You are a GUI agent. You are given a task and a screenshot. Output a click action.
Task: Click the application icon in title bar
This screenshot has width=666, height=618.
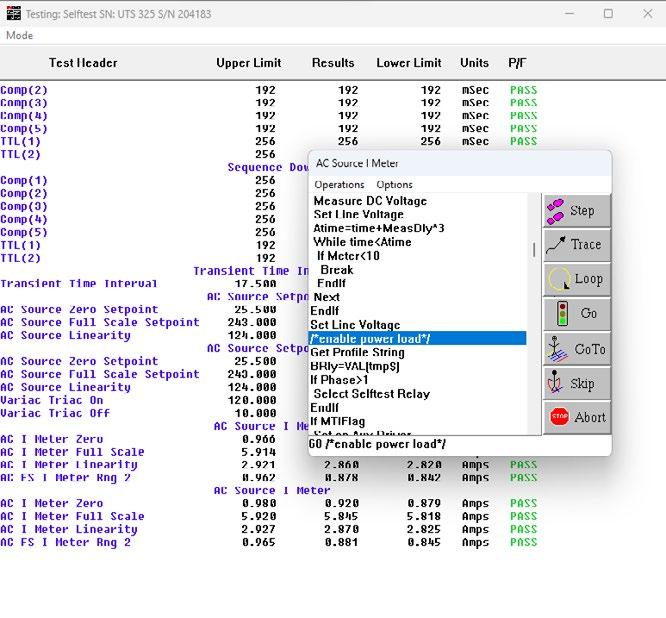(x=14, y=13)
